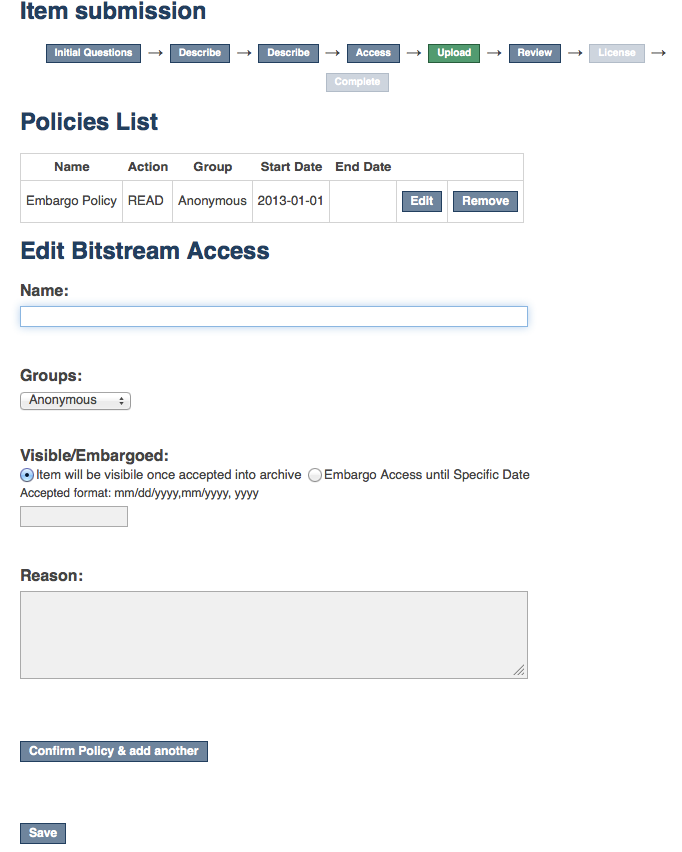Viewport: 682px width, 852px height.
Task: Grab the Reason textarea resize handle
Action: pyautogui.click(x=519, y=671)
